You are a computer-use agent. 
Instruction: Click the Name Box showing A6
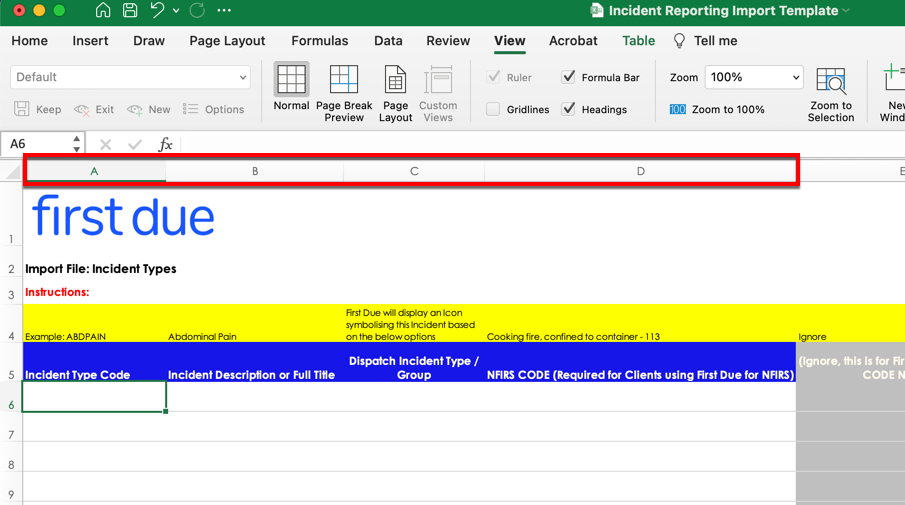pos(37,144)
